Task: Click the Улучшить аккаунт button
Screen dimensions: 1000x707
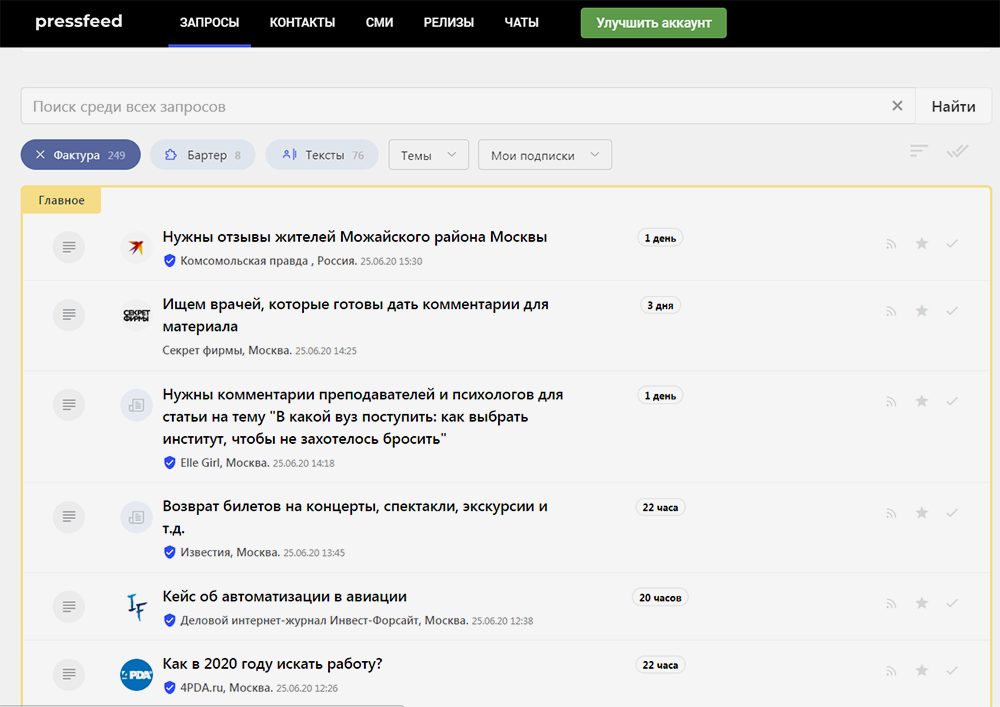Action: 653,23
